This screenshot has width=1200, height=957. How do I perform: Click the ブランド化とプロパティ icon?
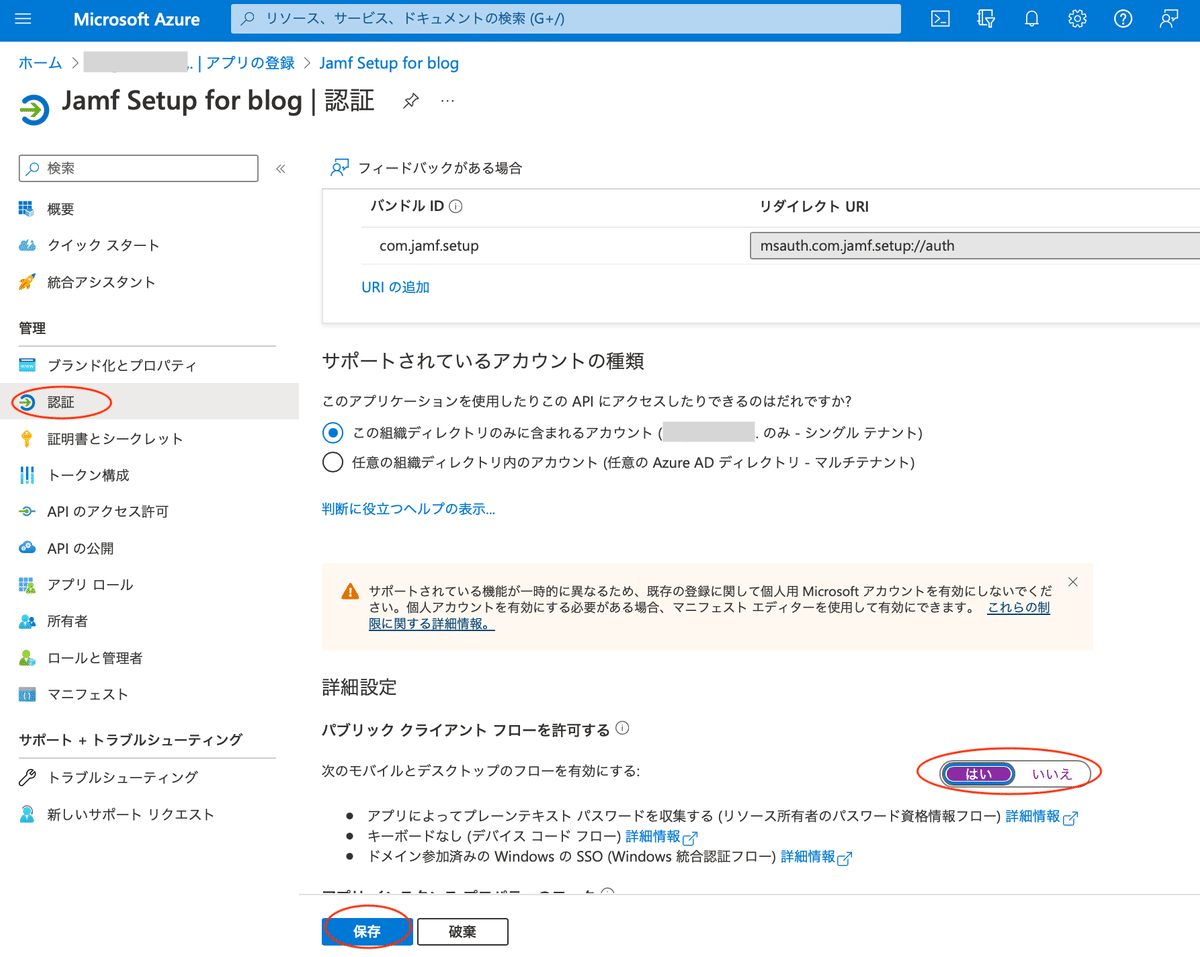click(x=27, y=365)
